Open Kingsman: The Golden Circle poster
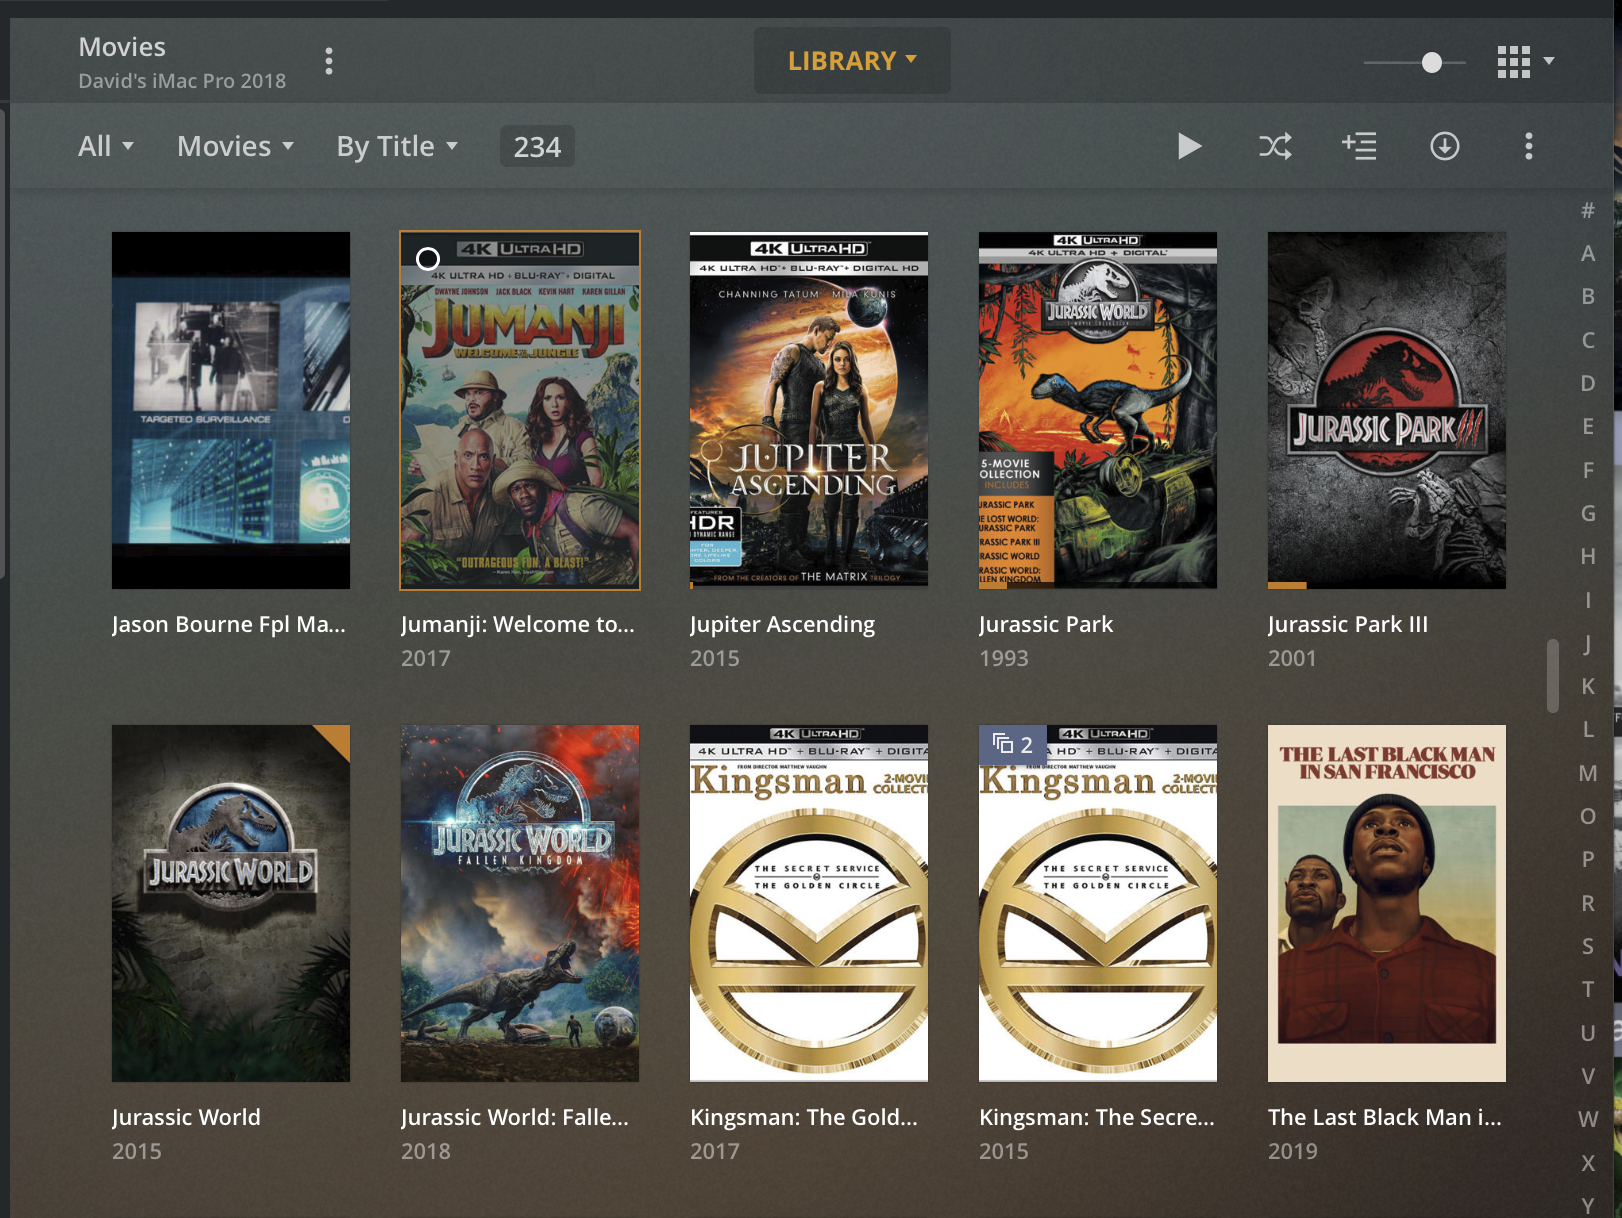 pyautogui.click(x=809, y=903)
